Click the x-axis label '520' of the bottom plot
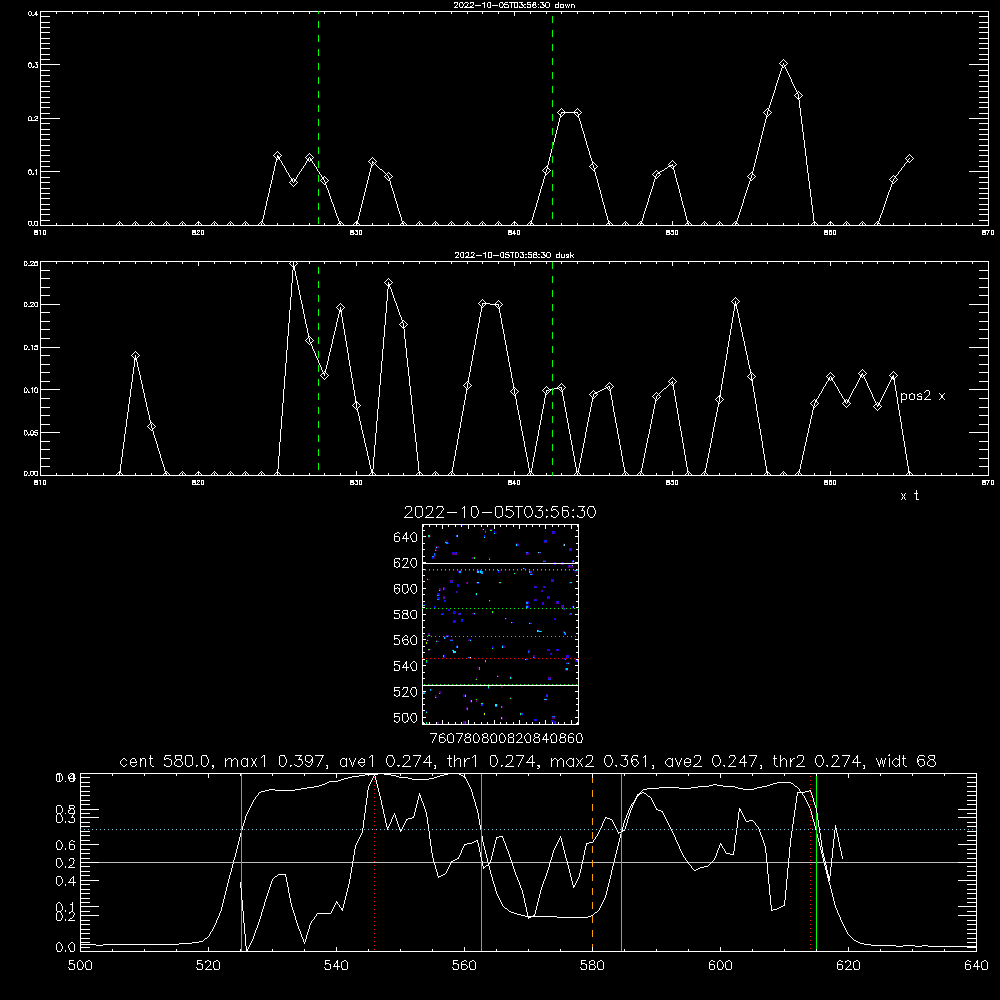 [208, 966]
